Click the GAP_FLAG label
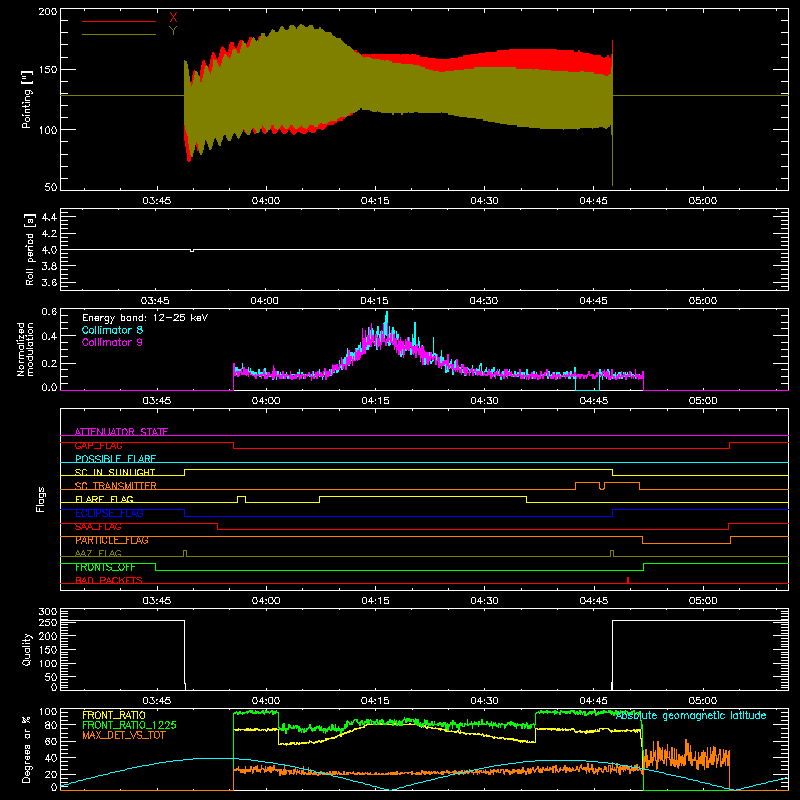800x800 pixels. 98,445
